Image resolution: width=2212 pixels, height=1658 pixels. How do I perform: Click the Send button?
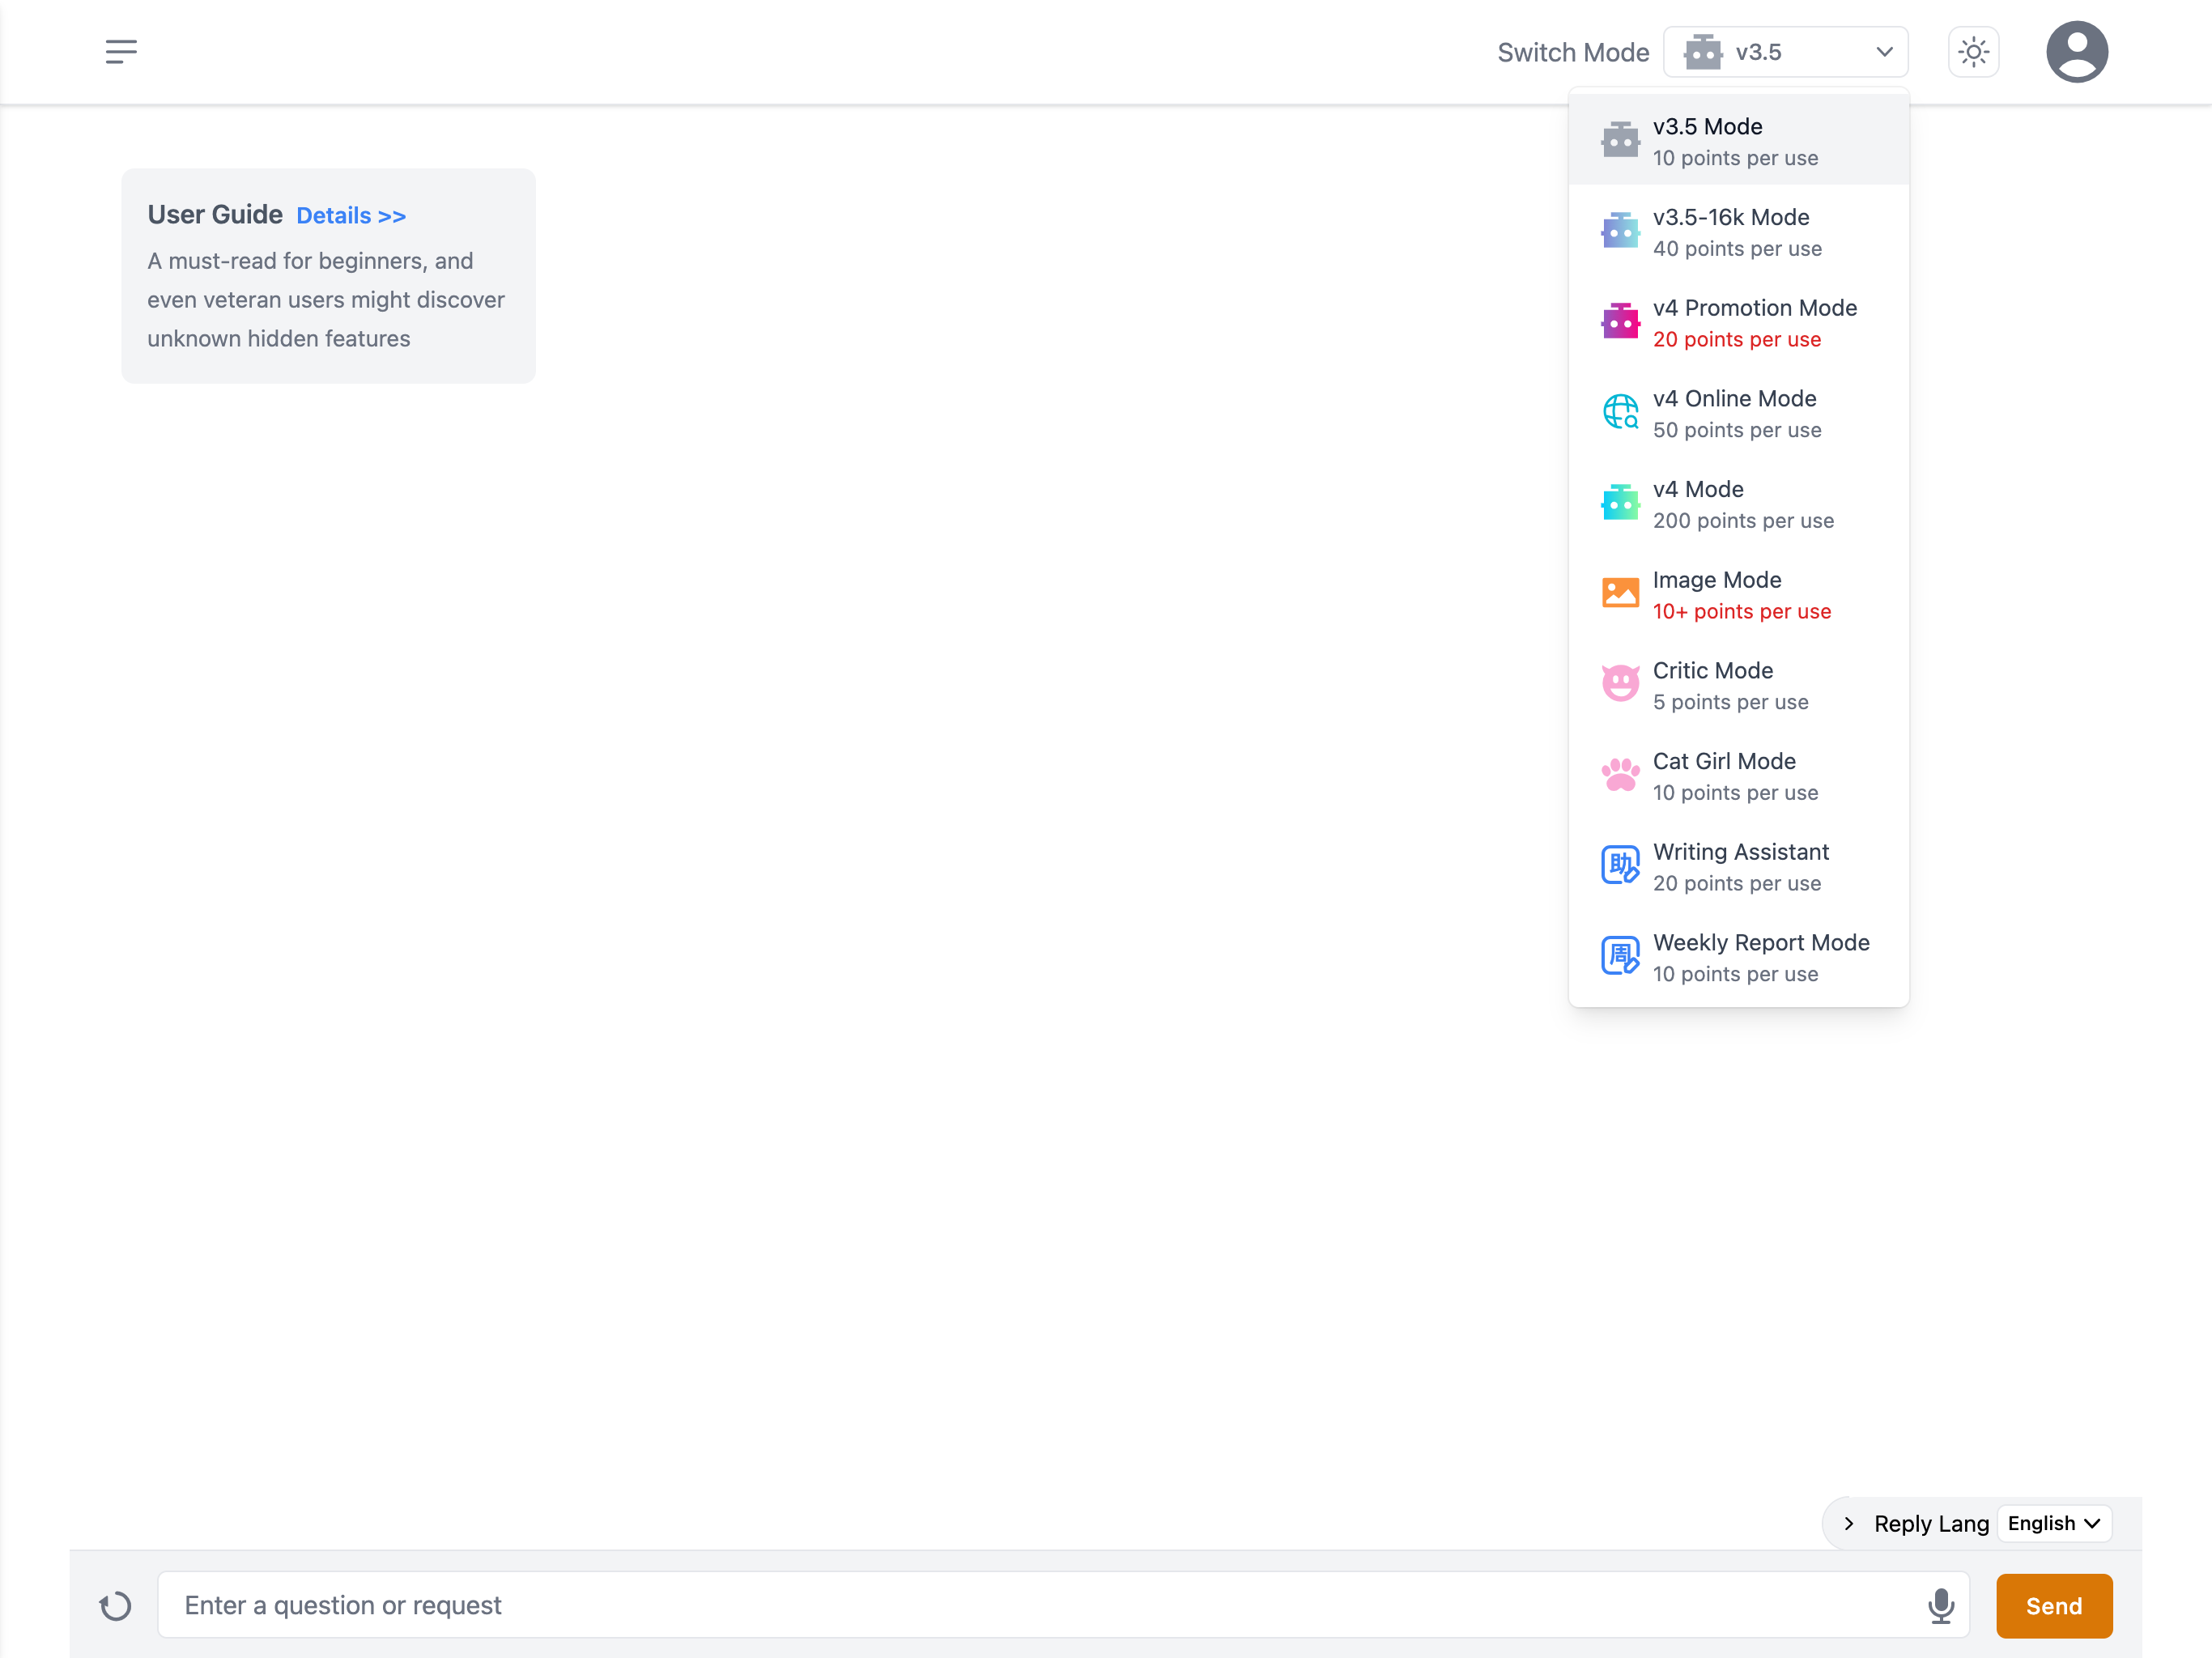pos(2053,1605)
